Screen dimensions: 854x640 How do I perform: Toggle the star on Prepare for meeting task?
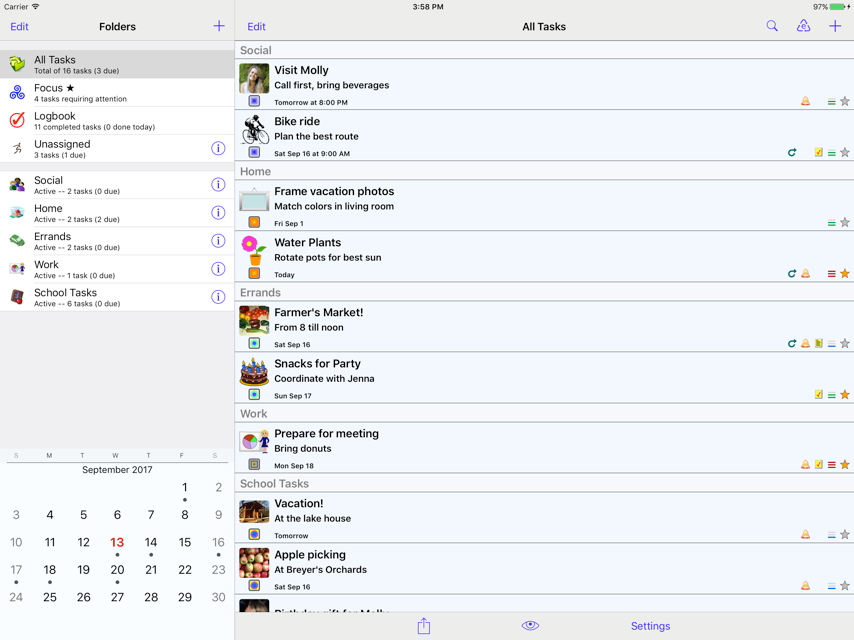pos(845,465)
